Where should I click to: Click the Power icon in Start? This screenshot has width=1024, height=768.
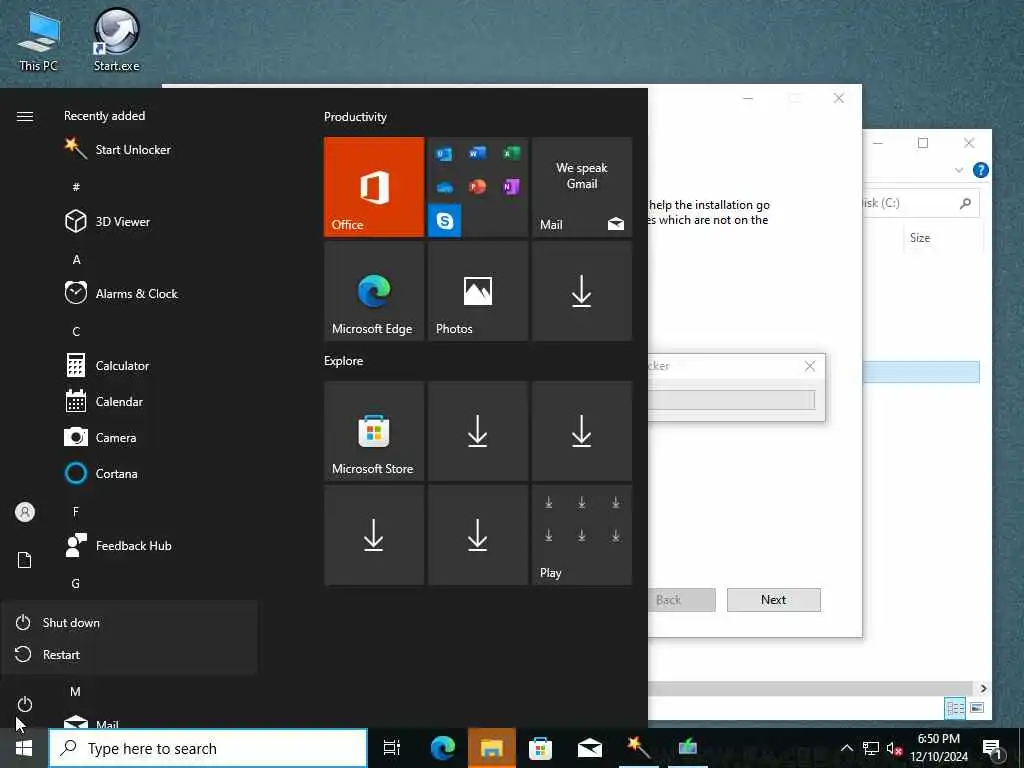point(25,704)
